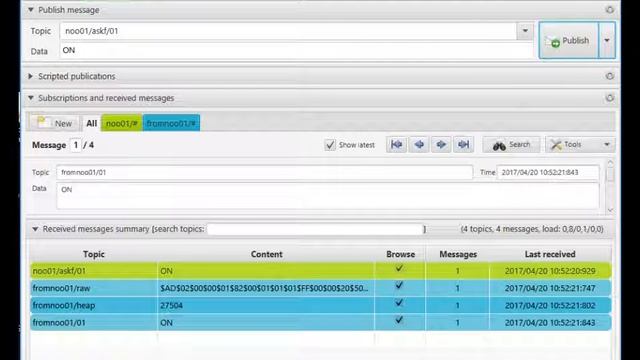Toggle the Show latest checkbox

coord(330,145)
